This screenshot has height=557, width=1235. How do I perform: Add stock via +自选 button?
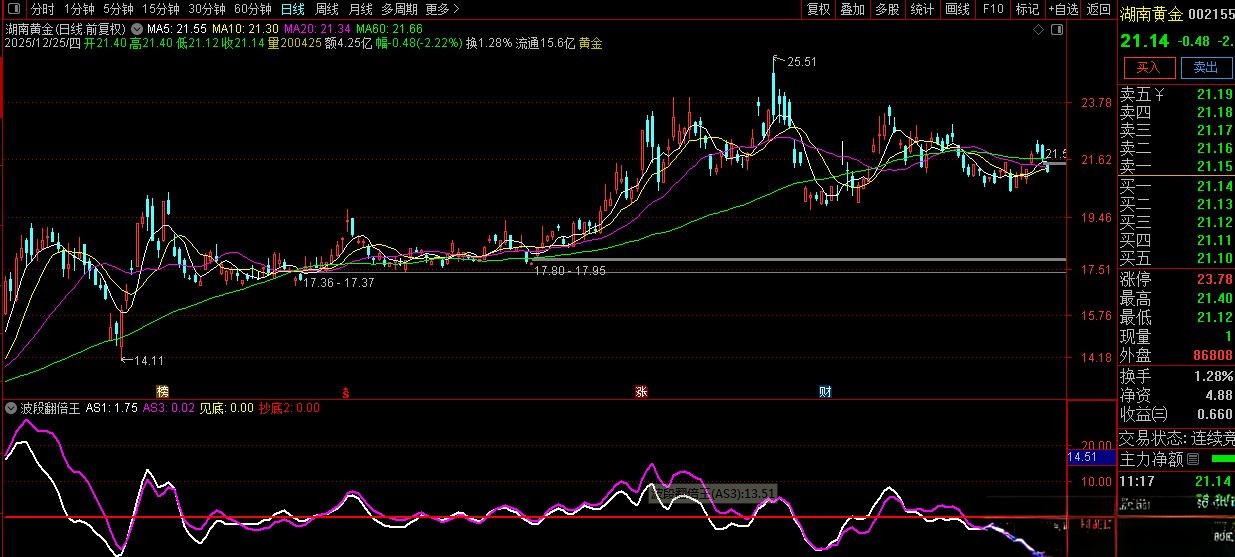pos(1061,9)
